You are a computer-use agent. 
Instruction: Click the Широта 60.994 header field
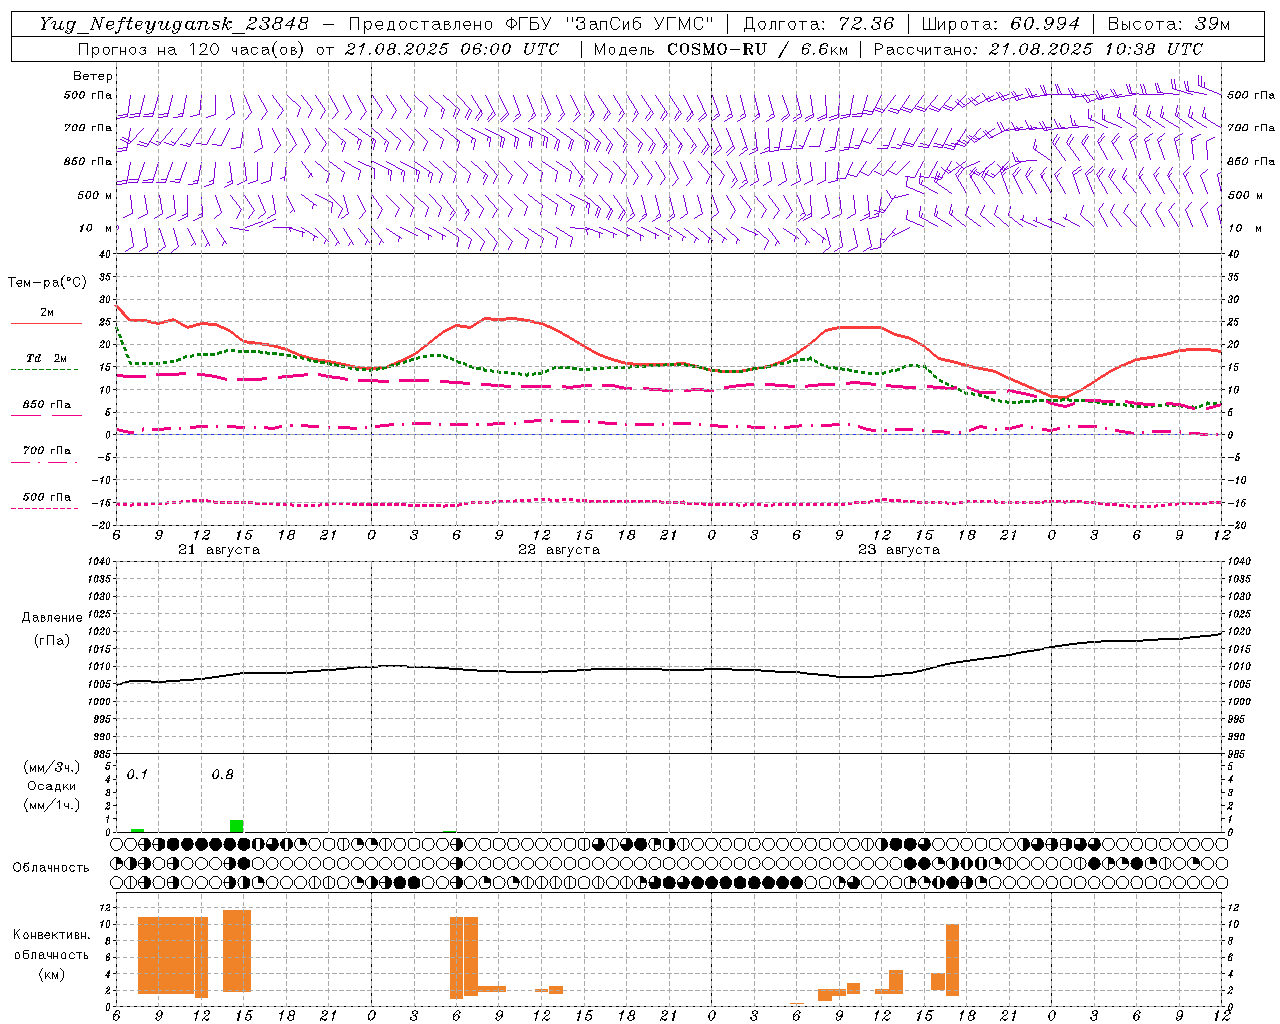1000,24
